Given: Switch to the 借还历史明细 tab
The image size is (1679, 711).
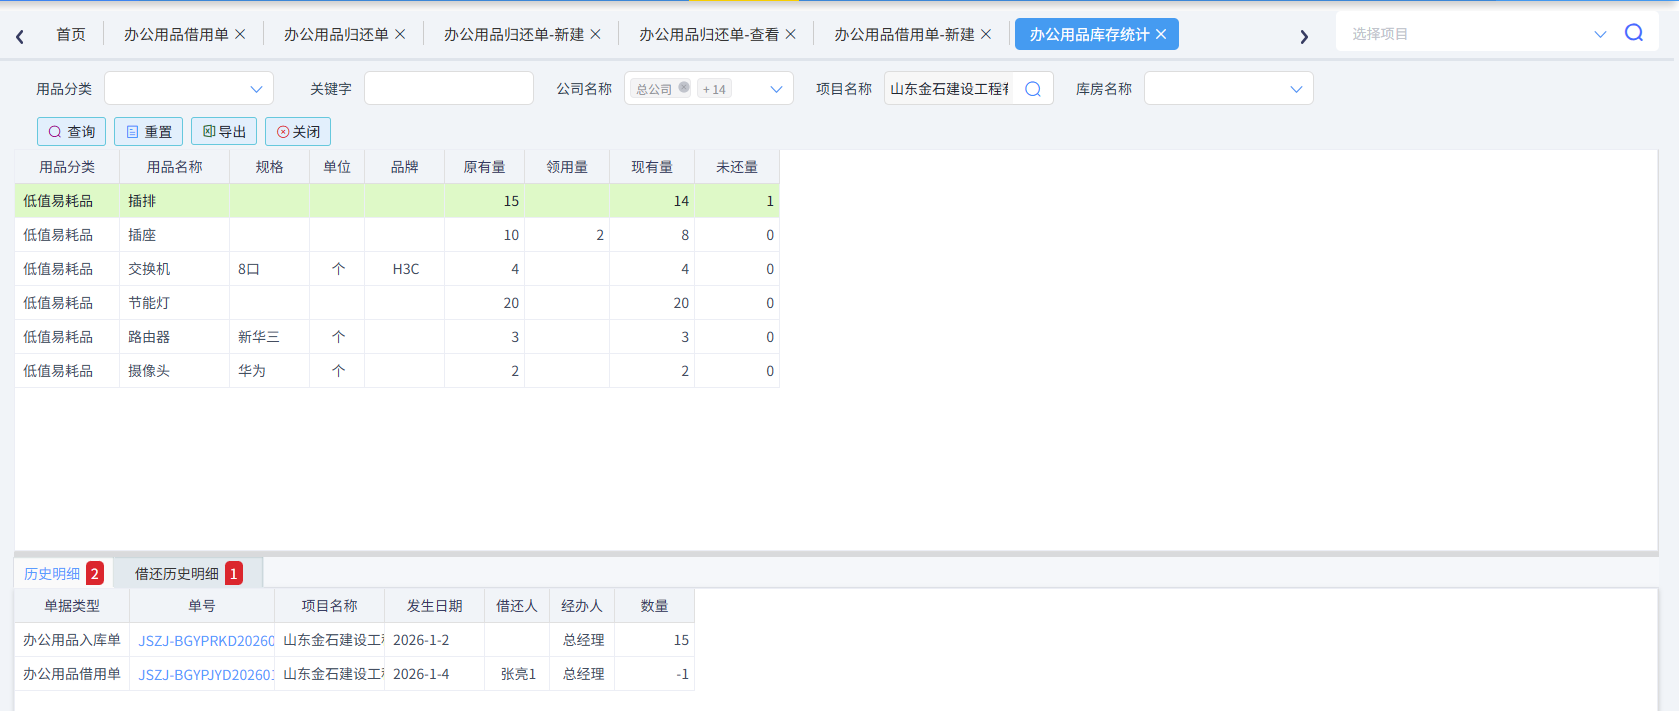Looking at the screenshot, I should 177,574.
